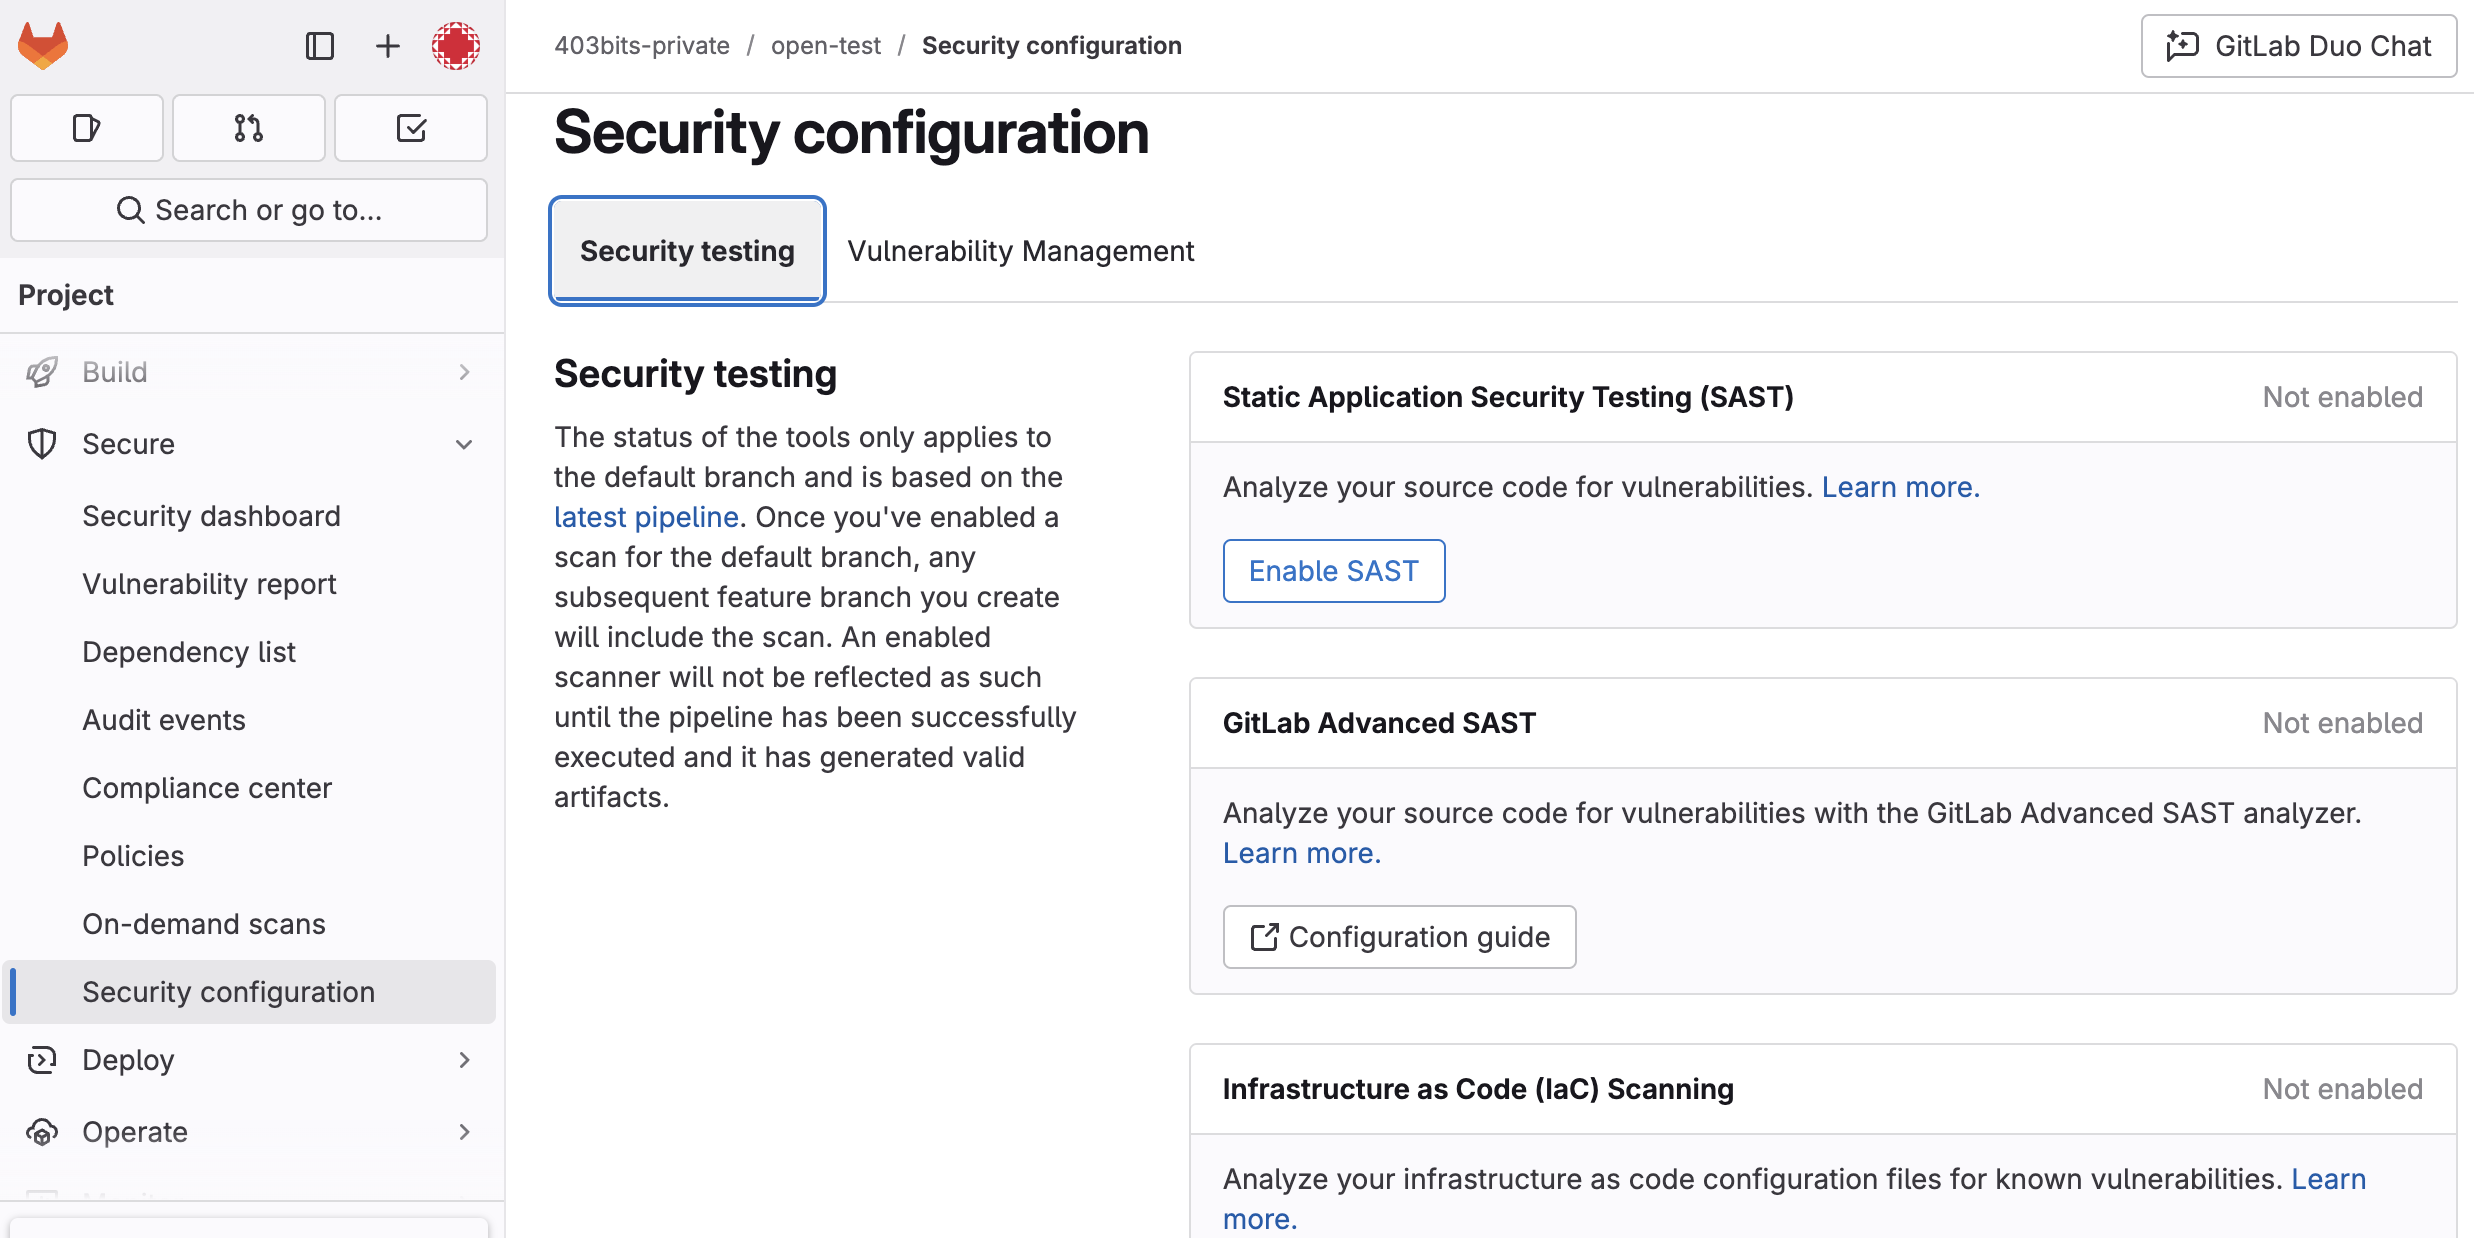Screen dimensions: 2474x1238
Task: Expand the Deploy section chevron
Action: (x=464, y=1060)
